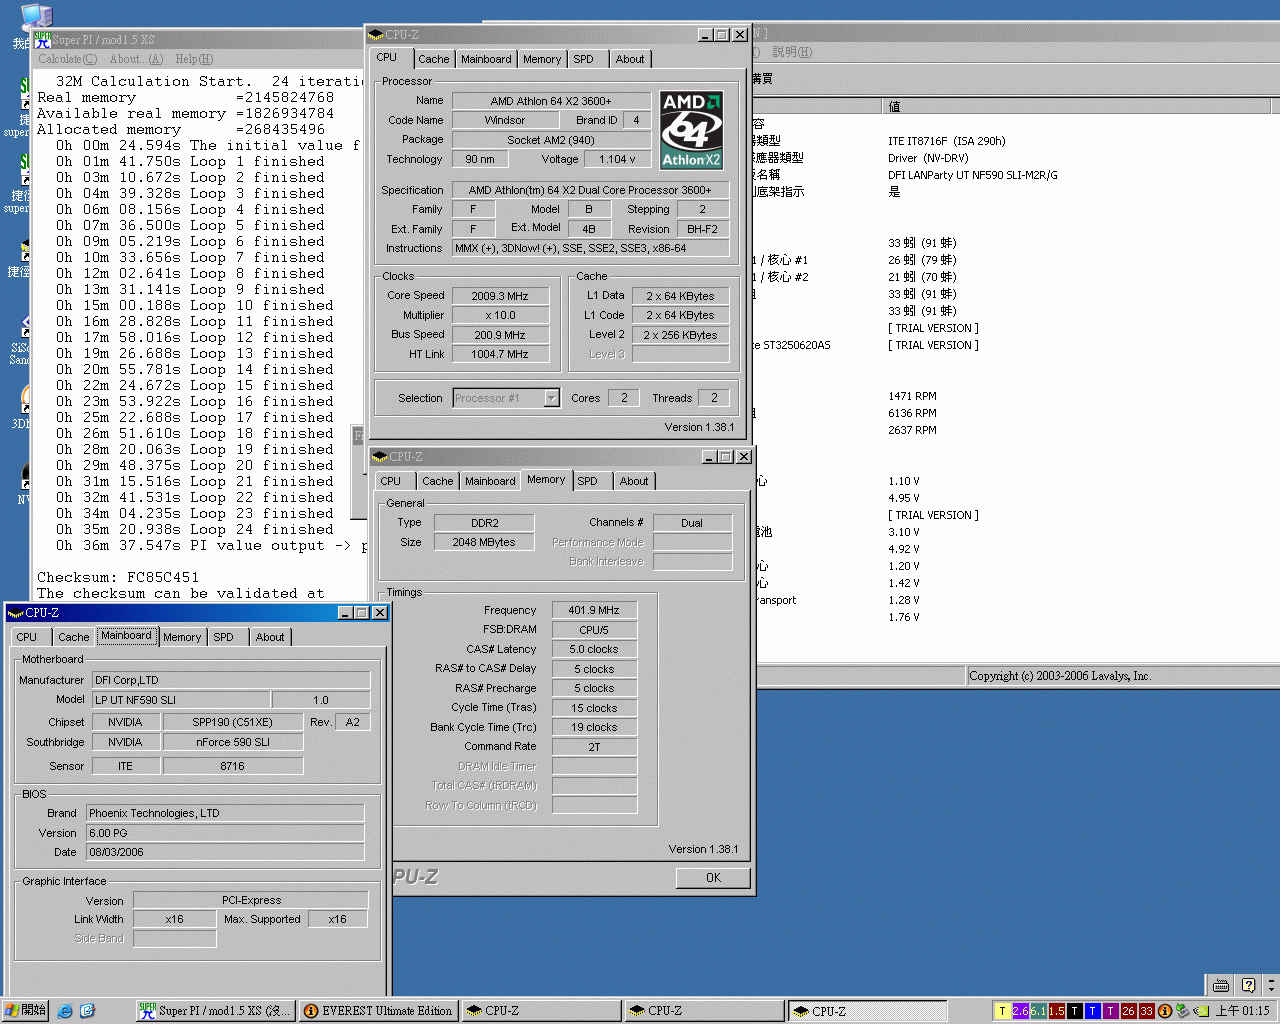The image size is (1280, 1024).
Task: Click the Manufacturer DFI Corp,LTD field
Action: [x=231, y=680]
